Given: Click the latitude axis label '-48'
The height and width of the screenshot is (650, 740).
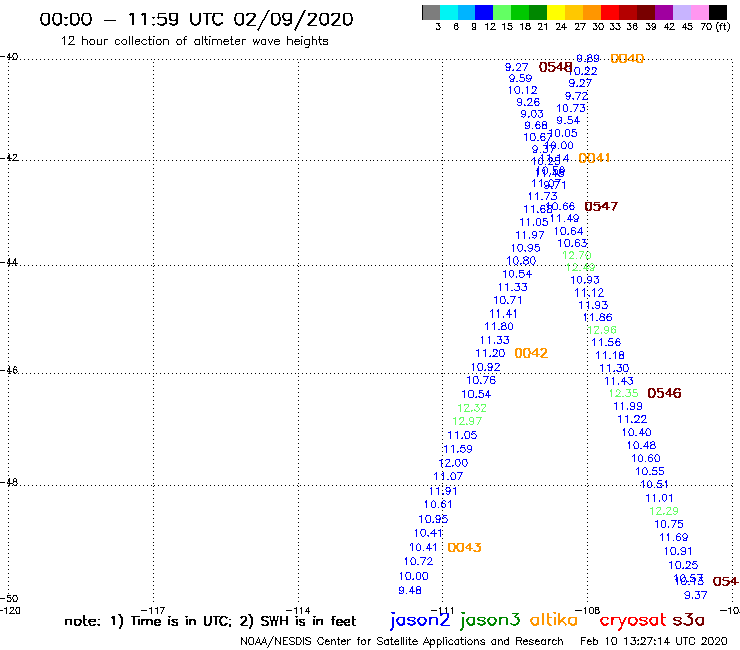Looking at the screenshot, I should point(8,483).
